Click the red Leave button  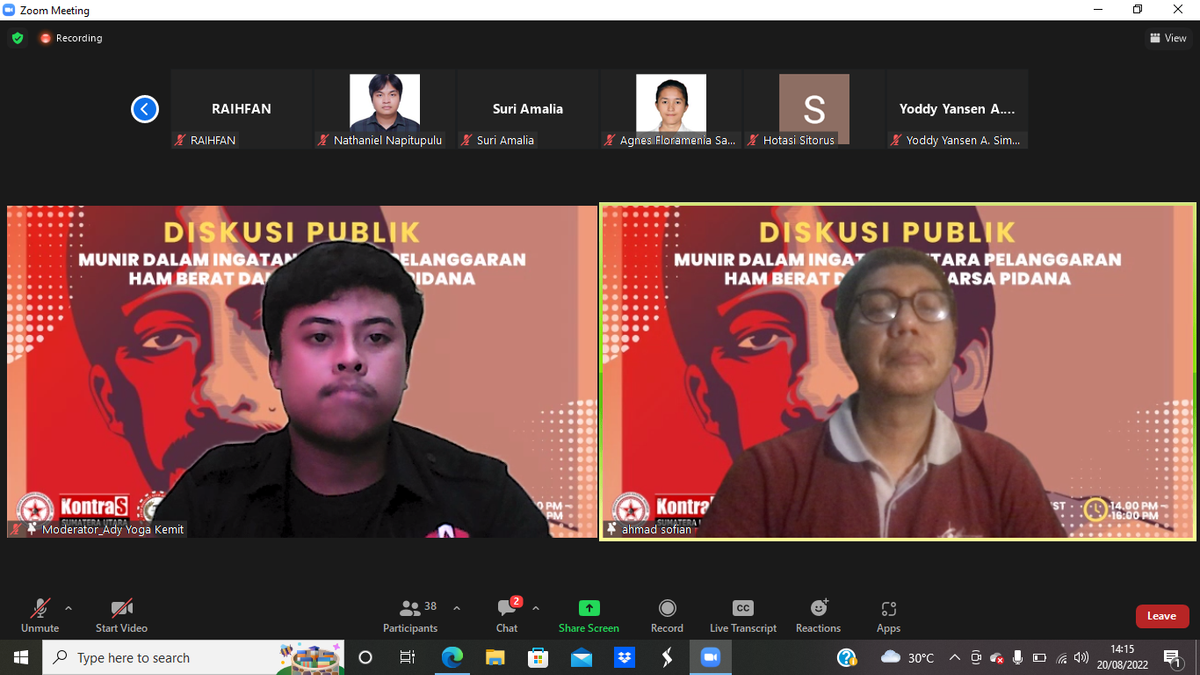pos(1161,616)
